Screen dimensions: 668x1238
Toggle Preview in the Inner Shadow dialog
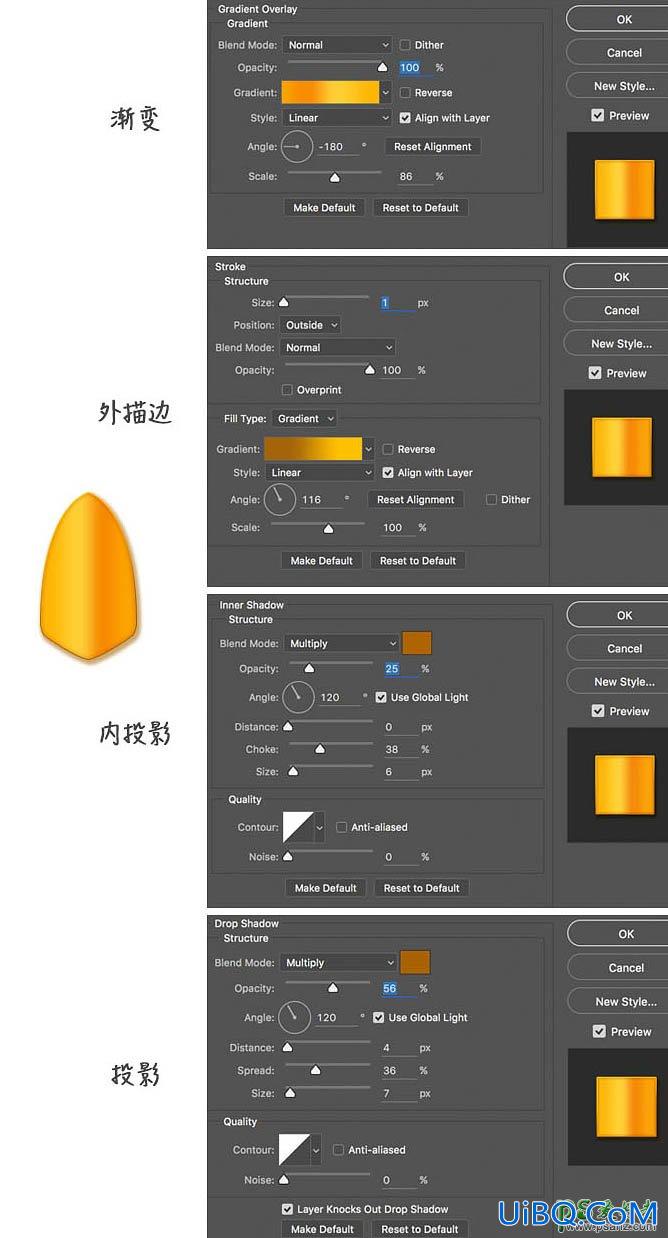coord(598,711)
